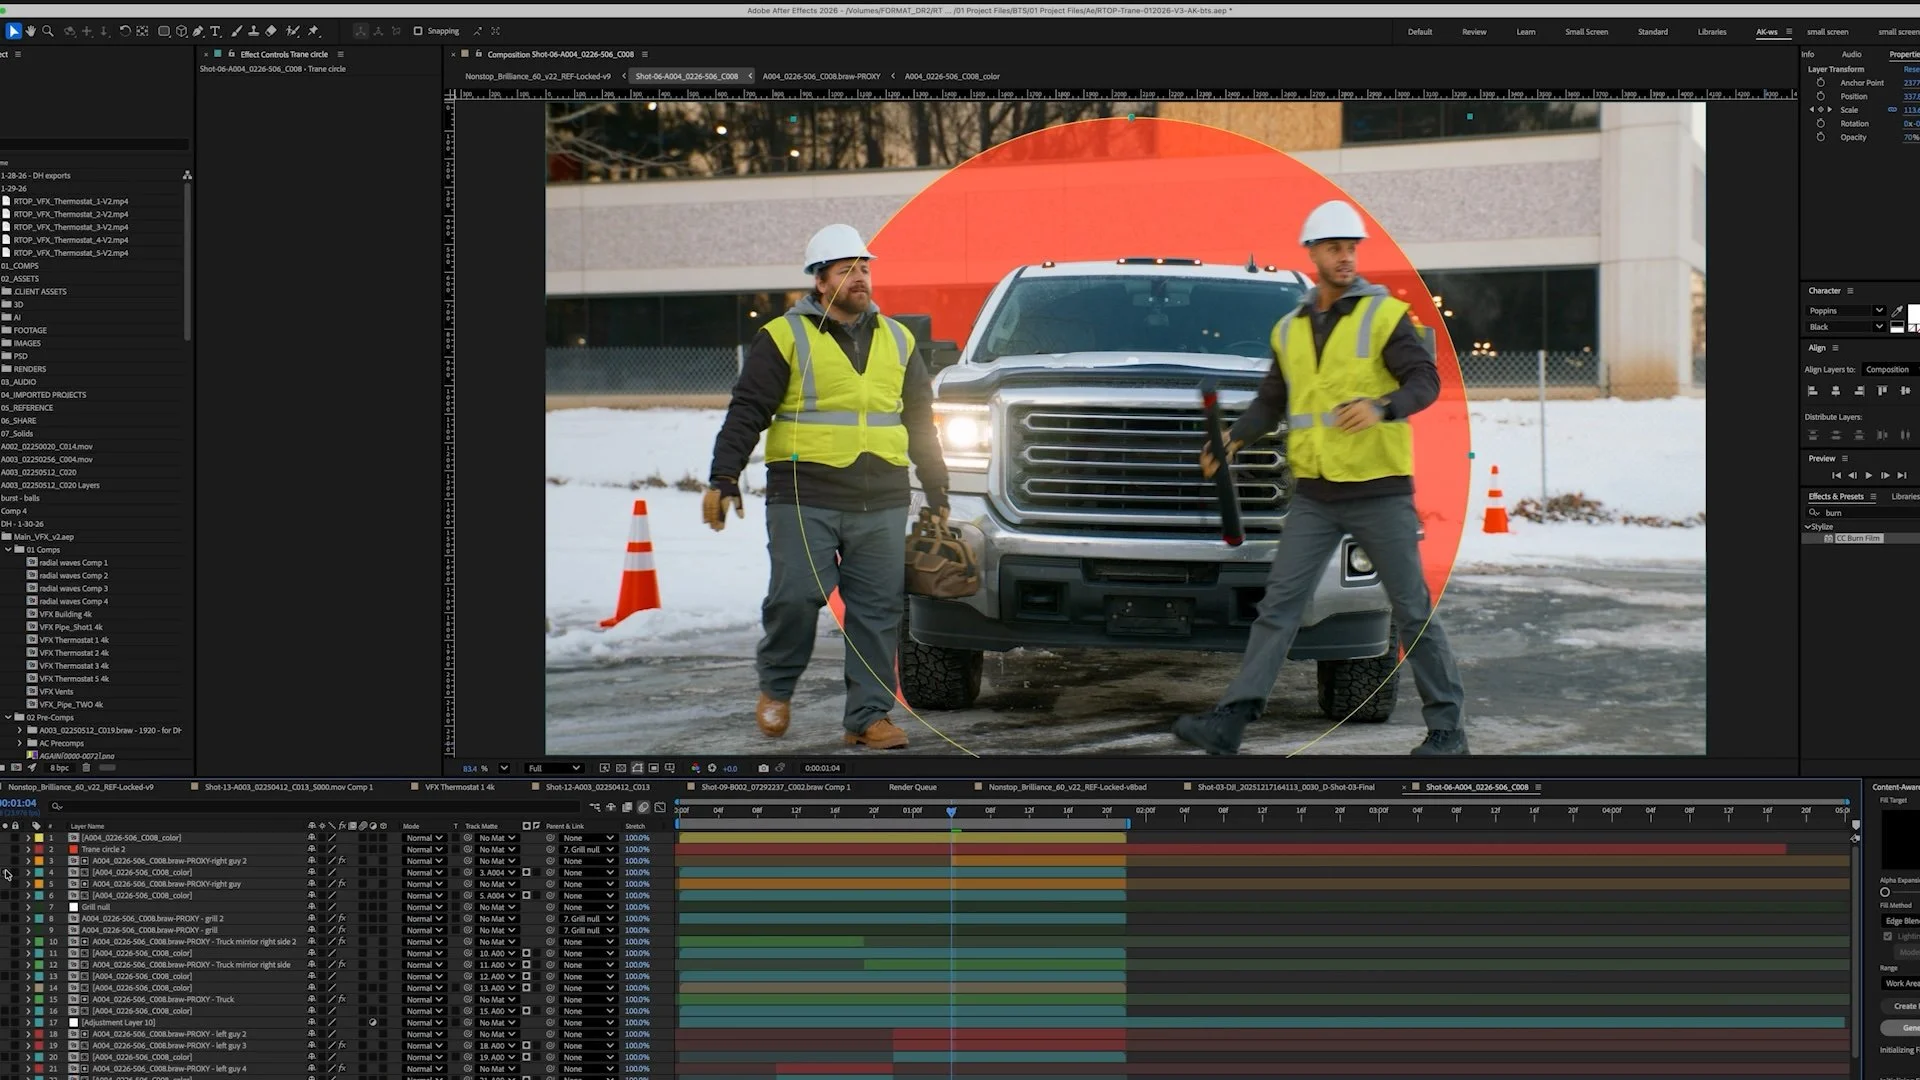Toggle visibility of Grill null layer
The height and width of the screenshot is (1080, 1920).
click(5, 907)
